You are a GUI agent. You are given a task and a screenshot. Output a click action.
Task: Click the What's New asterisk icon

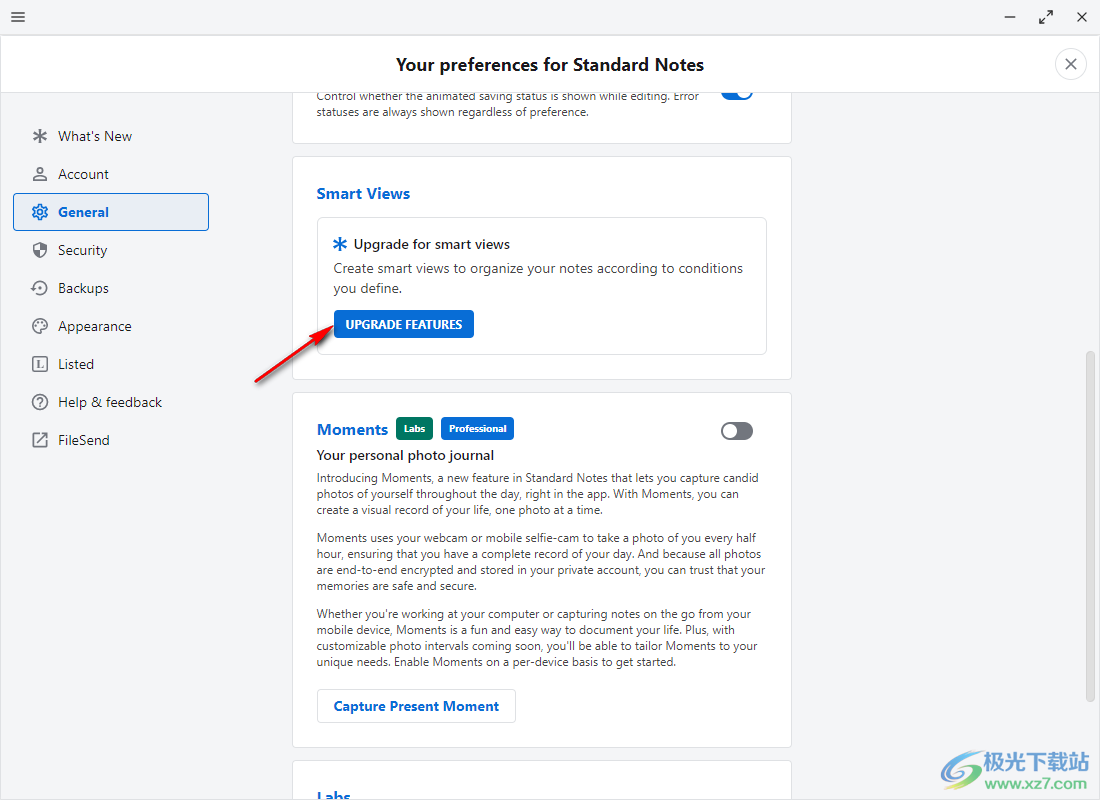40,136
